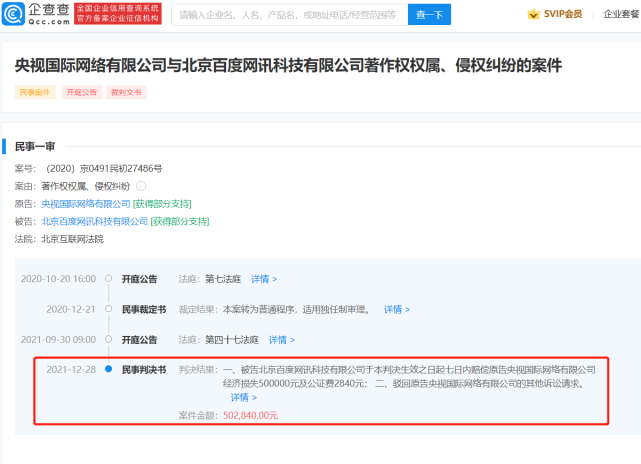This screenshot has height=464, width=641.
Task: Click the 全国企业信用查询系统 red banner
Action: [x=118, y=13]
